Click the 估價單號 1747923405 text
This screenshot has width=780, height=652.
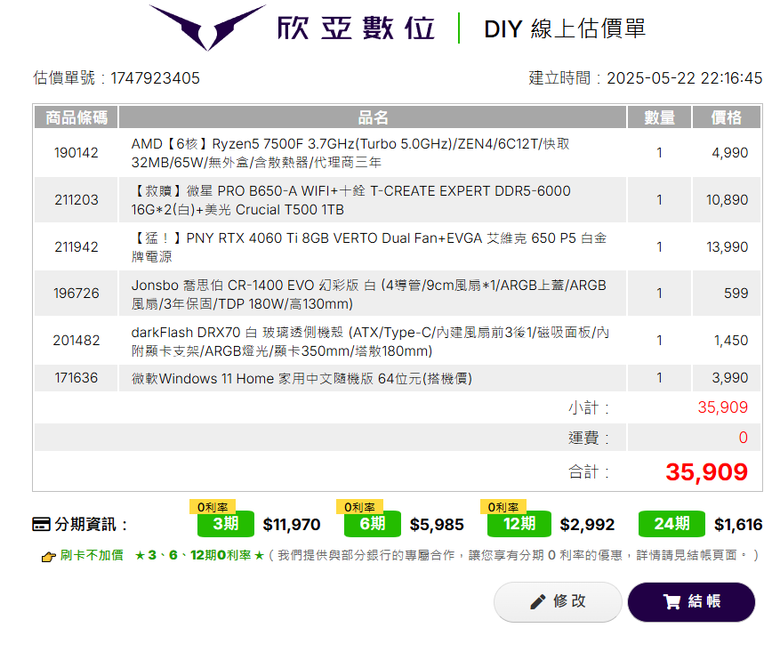coord(116,78)
